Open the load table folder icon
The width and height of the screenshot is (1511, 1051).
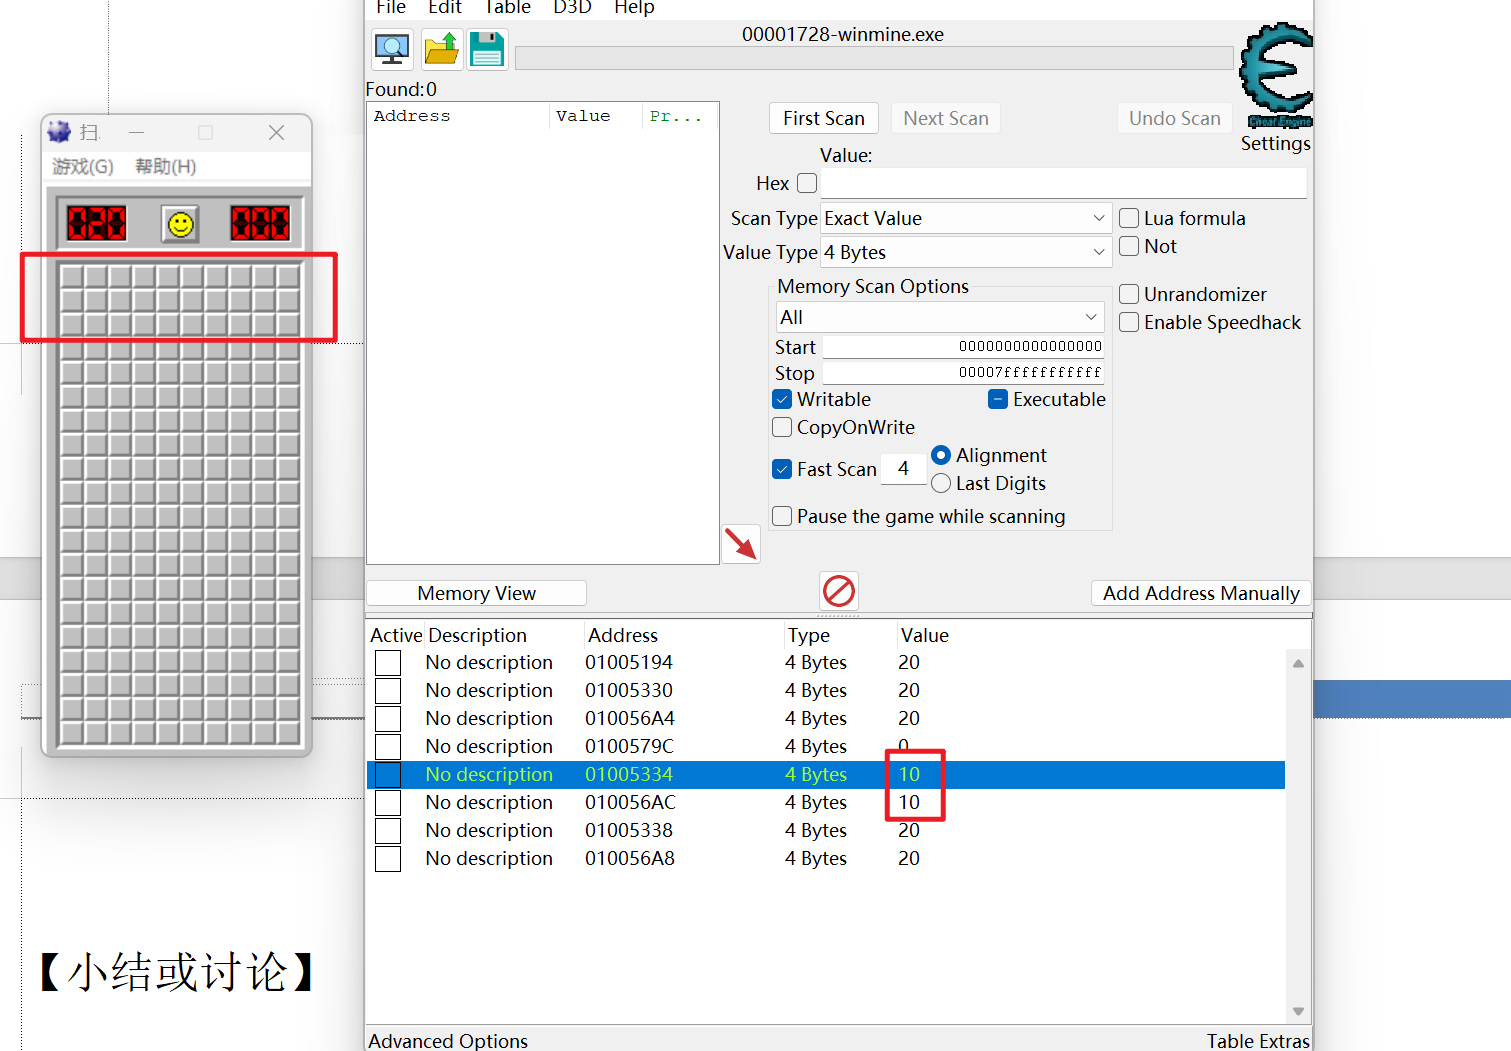pos(440,49)
